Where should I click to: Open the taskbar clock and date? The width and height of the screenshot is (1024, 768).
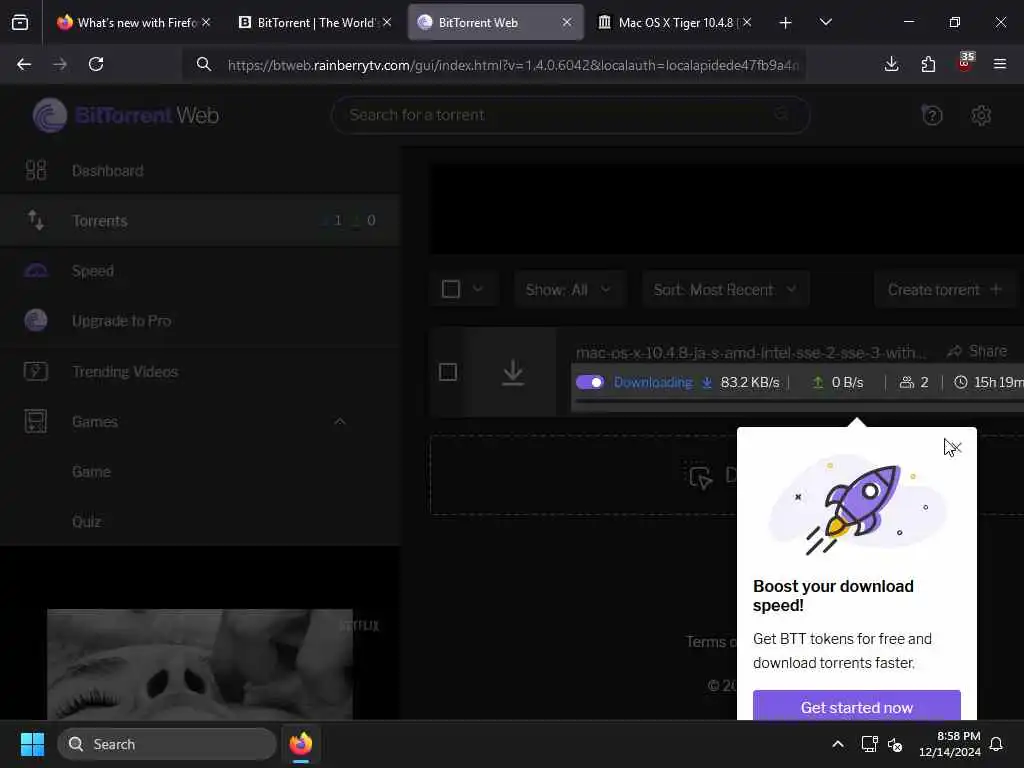[x=950, y=744]
